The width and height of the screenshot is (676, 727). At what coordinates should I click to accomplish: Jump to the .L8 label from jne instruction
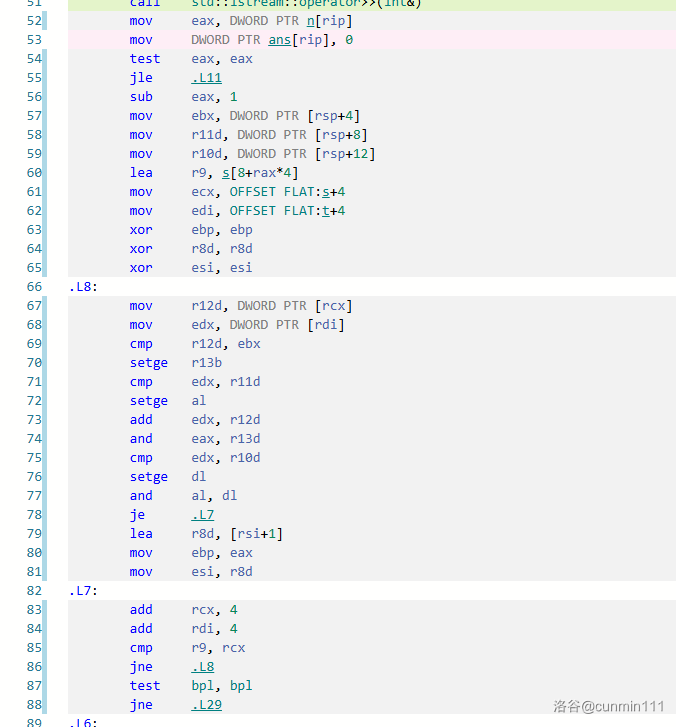click(202, 667)
